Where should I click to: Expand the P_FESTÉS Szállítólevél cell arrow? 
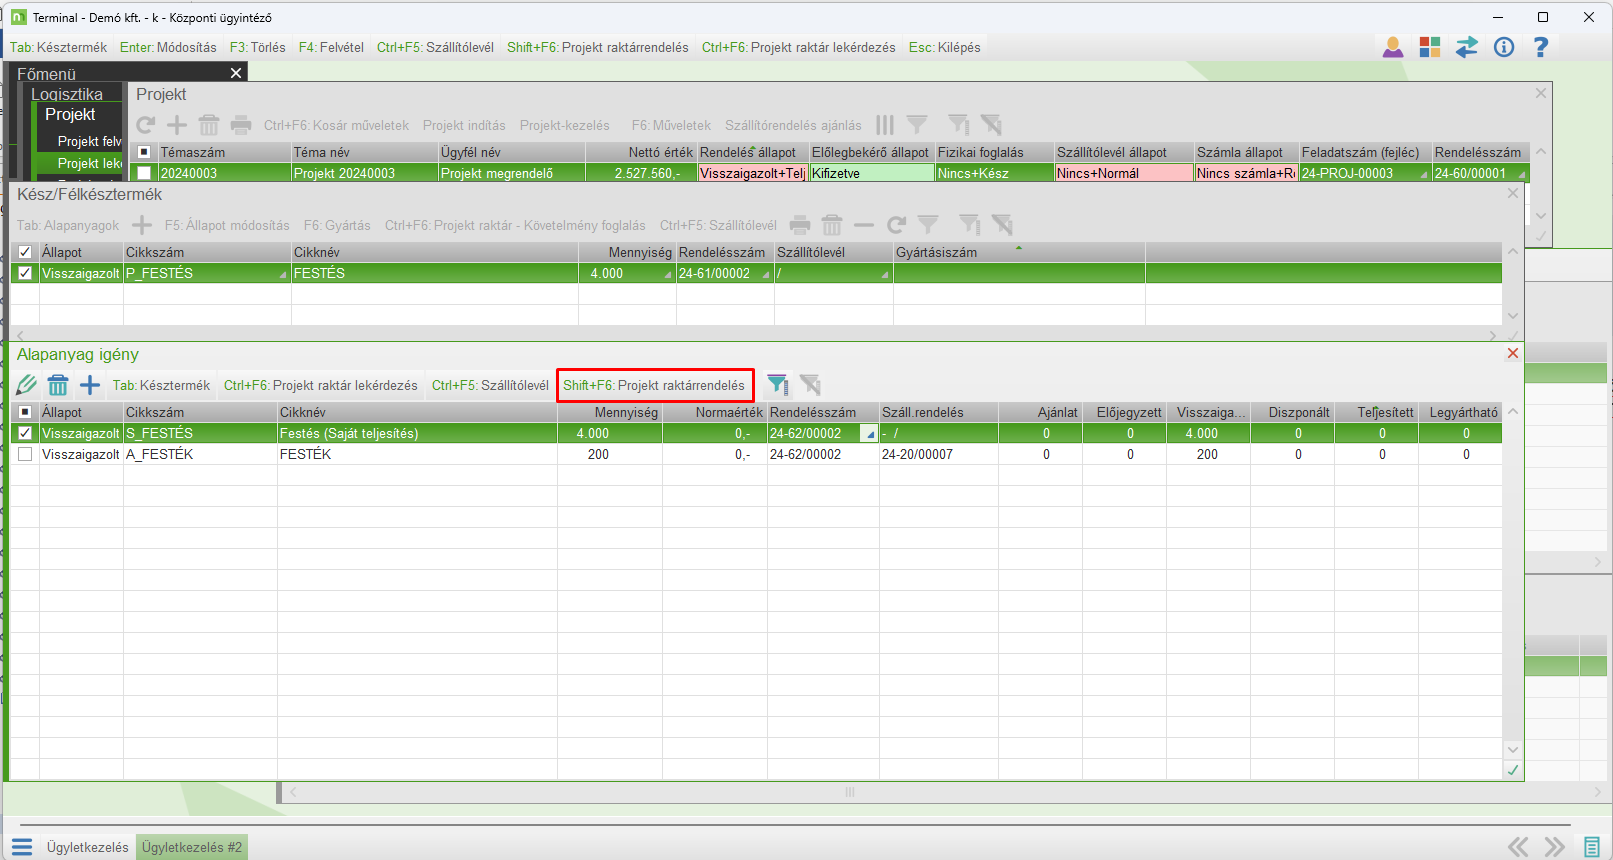point(885,275)
